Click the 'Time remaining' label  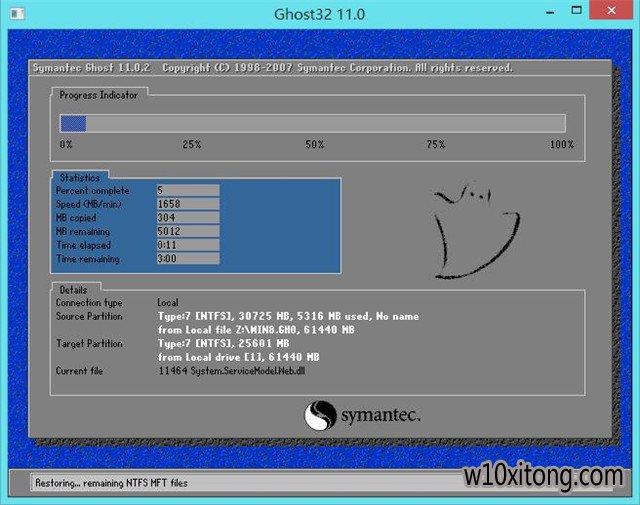pos(88,259)
